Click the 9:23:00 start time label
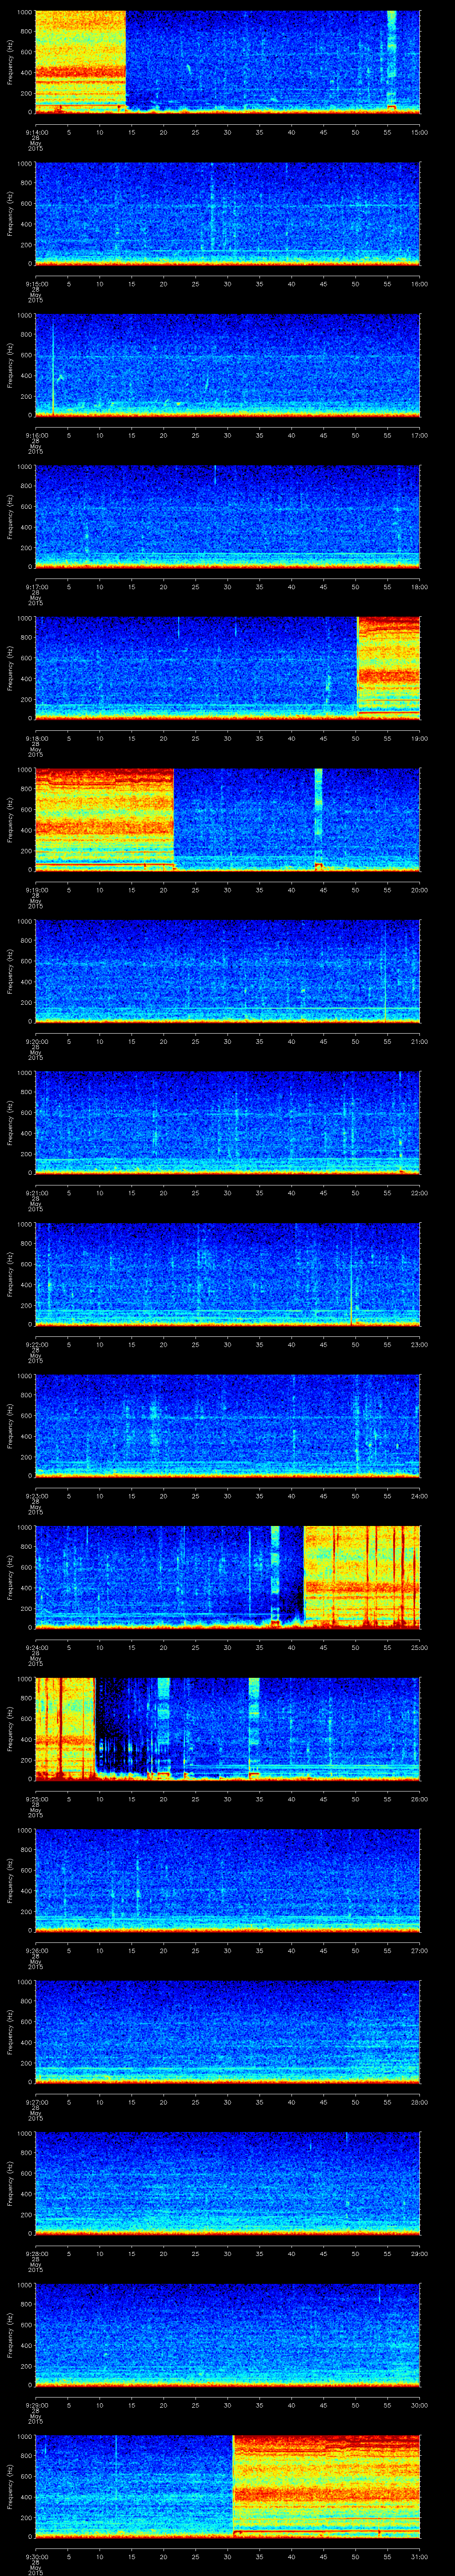 36,1496
